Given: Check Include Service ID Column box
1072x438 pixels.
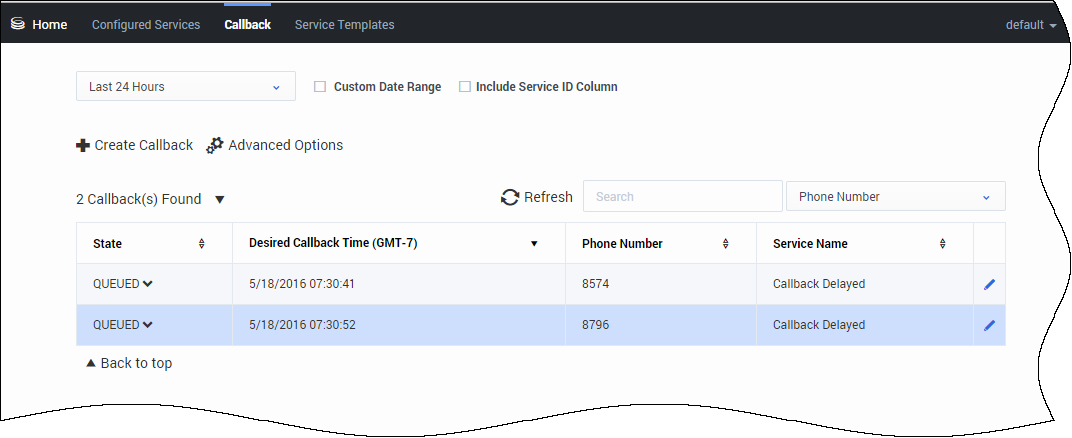Looking at the screenshot, I should [x=465, y=87].
